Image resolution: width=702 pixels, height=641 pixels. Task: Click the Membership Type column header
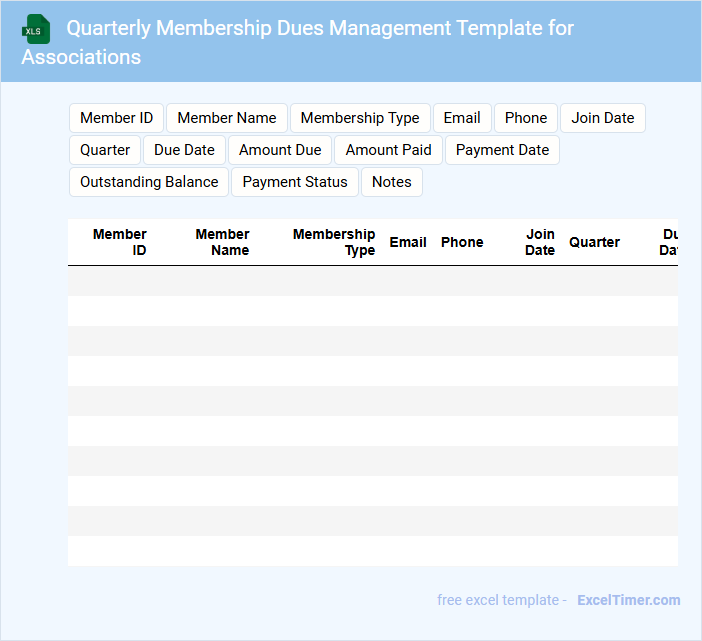tap(334, 242)
